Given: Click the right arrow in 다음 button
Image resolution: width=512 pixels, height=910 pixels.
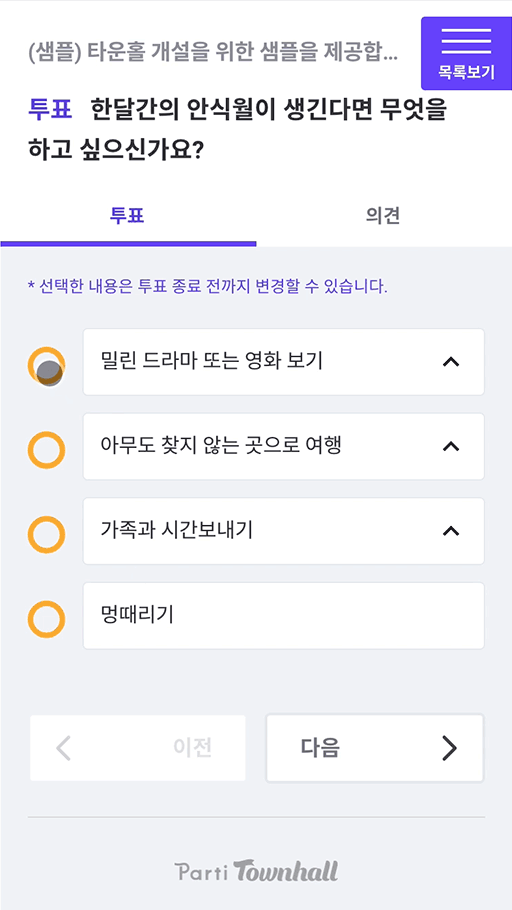Looking at the screenshot, I should click(x=449, y=748).
